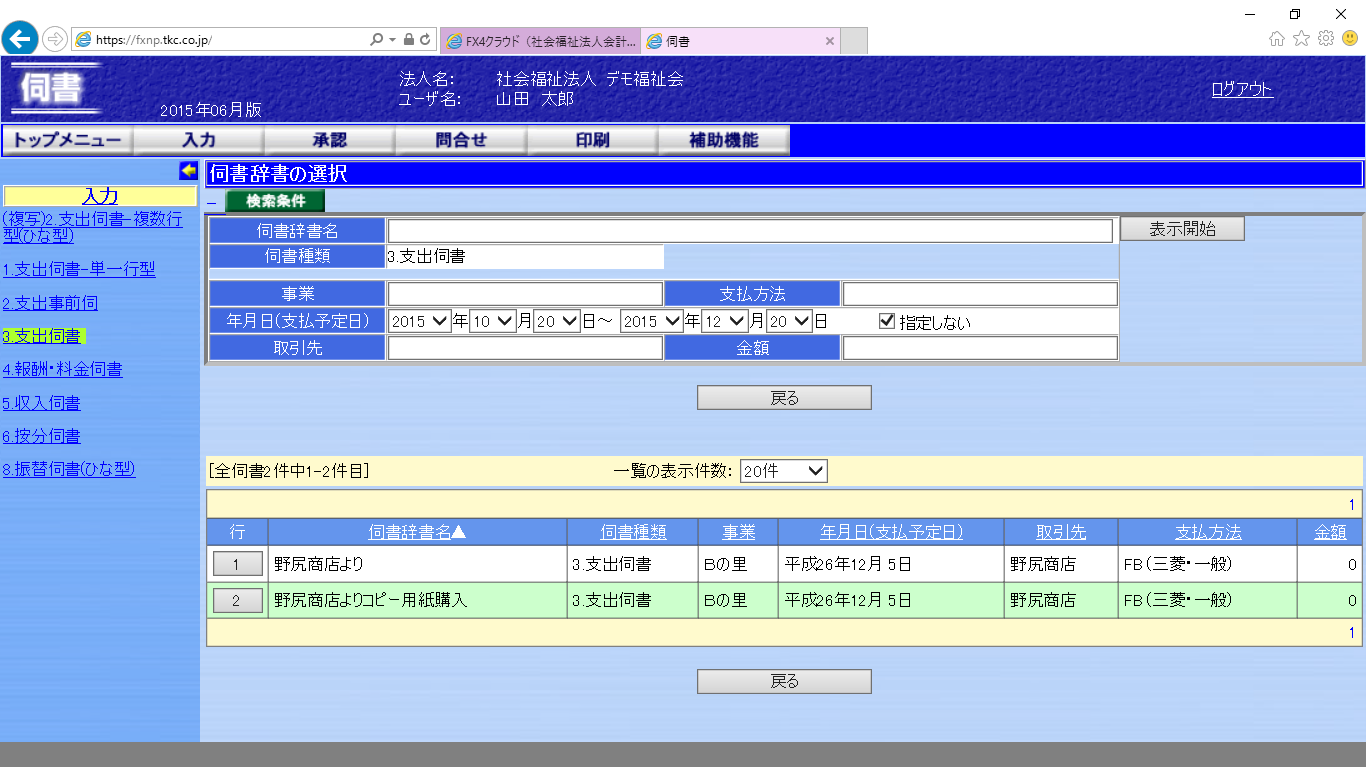Open 1.支出伺書-単一行型 link
Image resolution: width=1366 pixels, height=768 pixels.
coord(79,270)
